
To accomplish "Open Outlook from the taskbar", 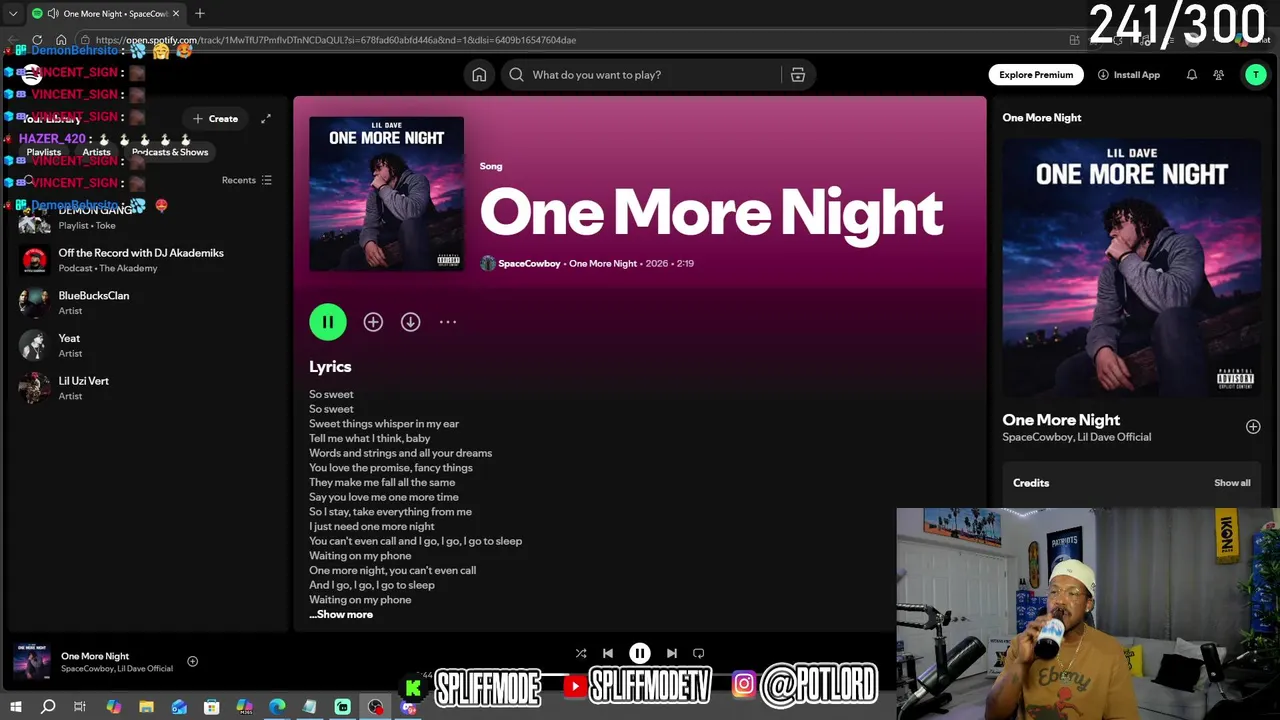I will point(179,707).
